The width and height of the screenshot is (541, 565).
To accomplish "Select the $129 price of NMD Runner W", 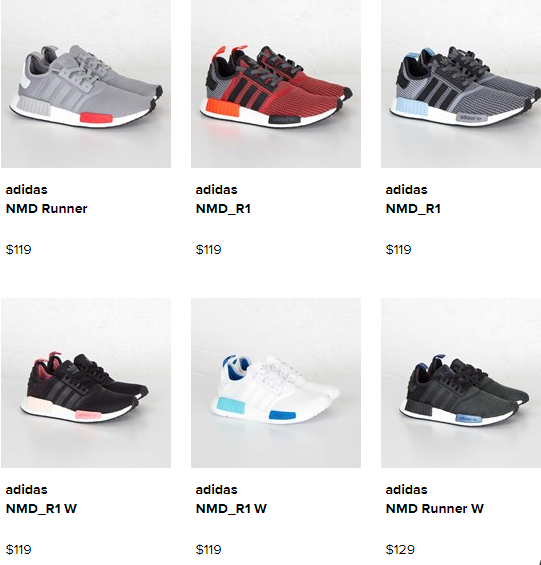I will pos(400,550).
